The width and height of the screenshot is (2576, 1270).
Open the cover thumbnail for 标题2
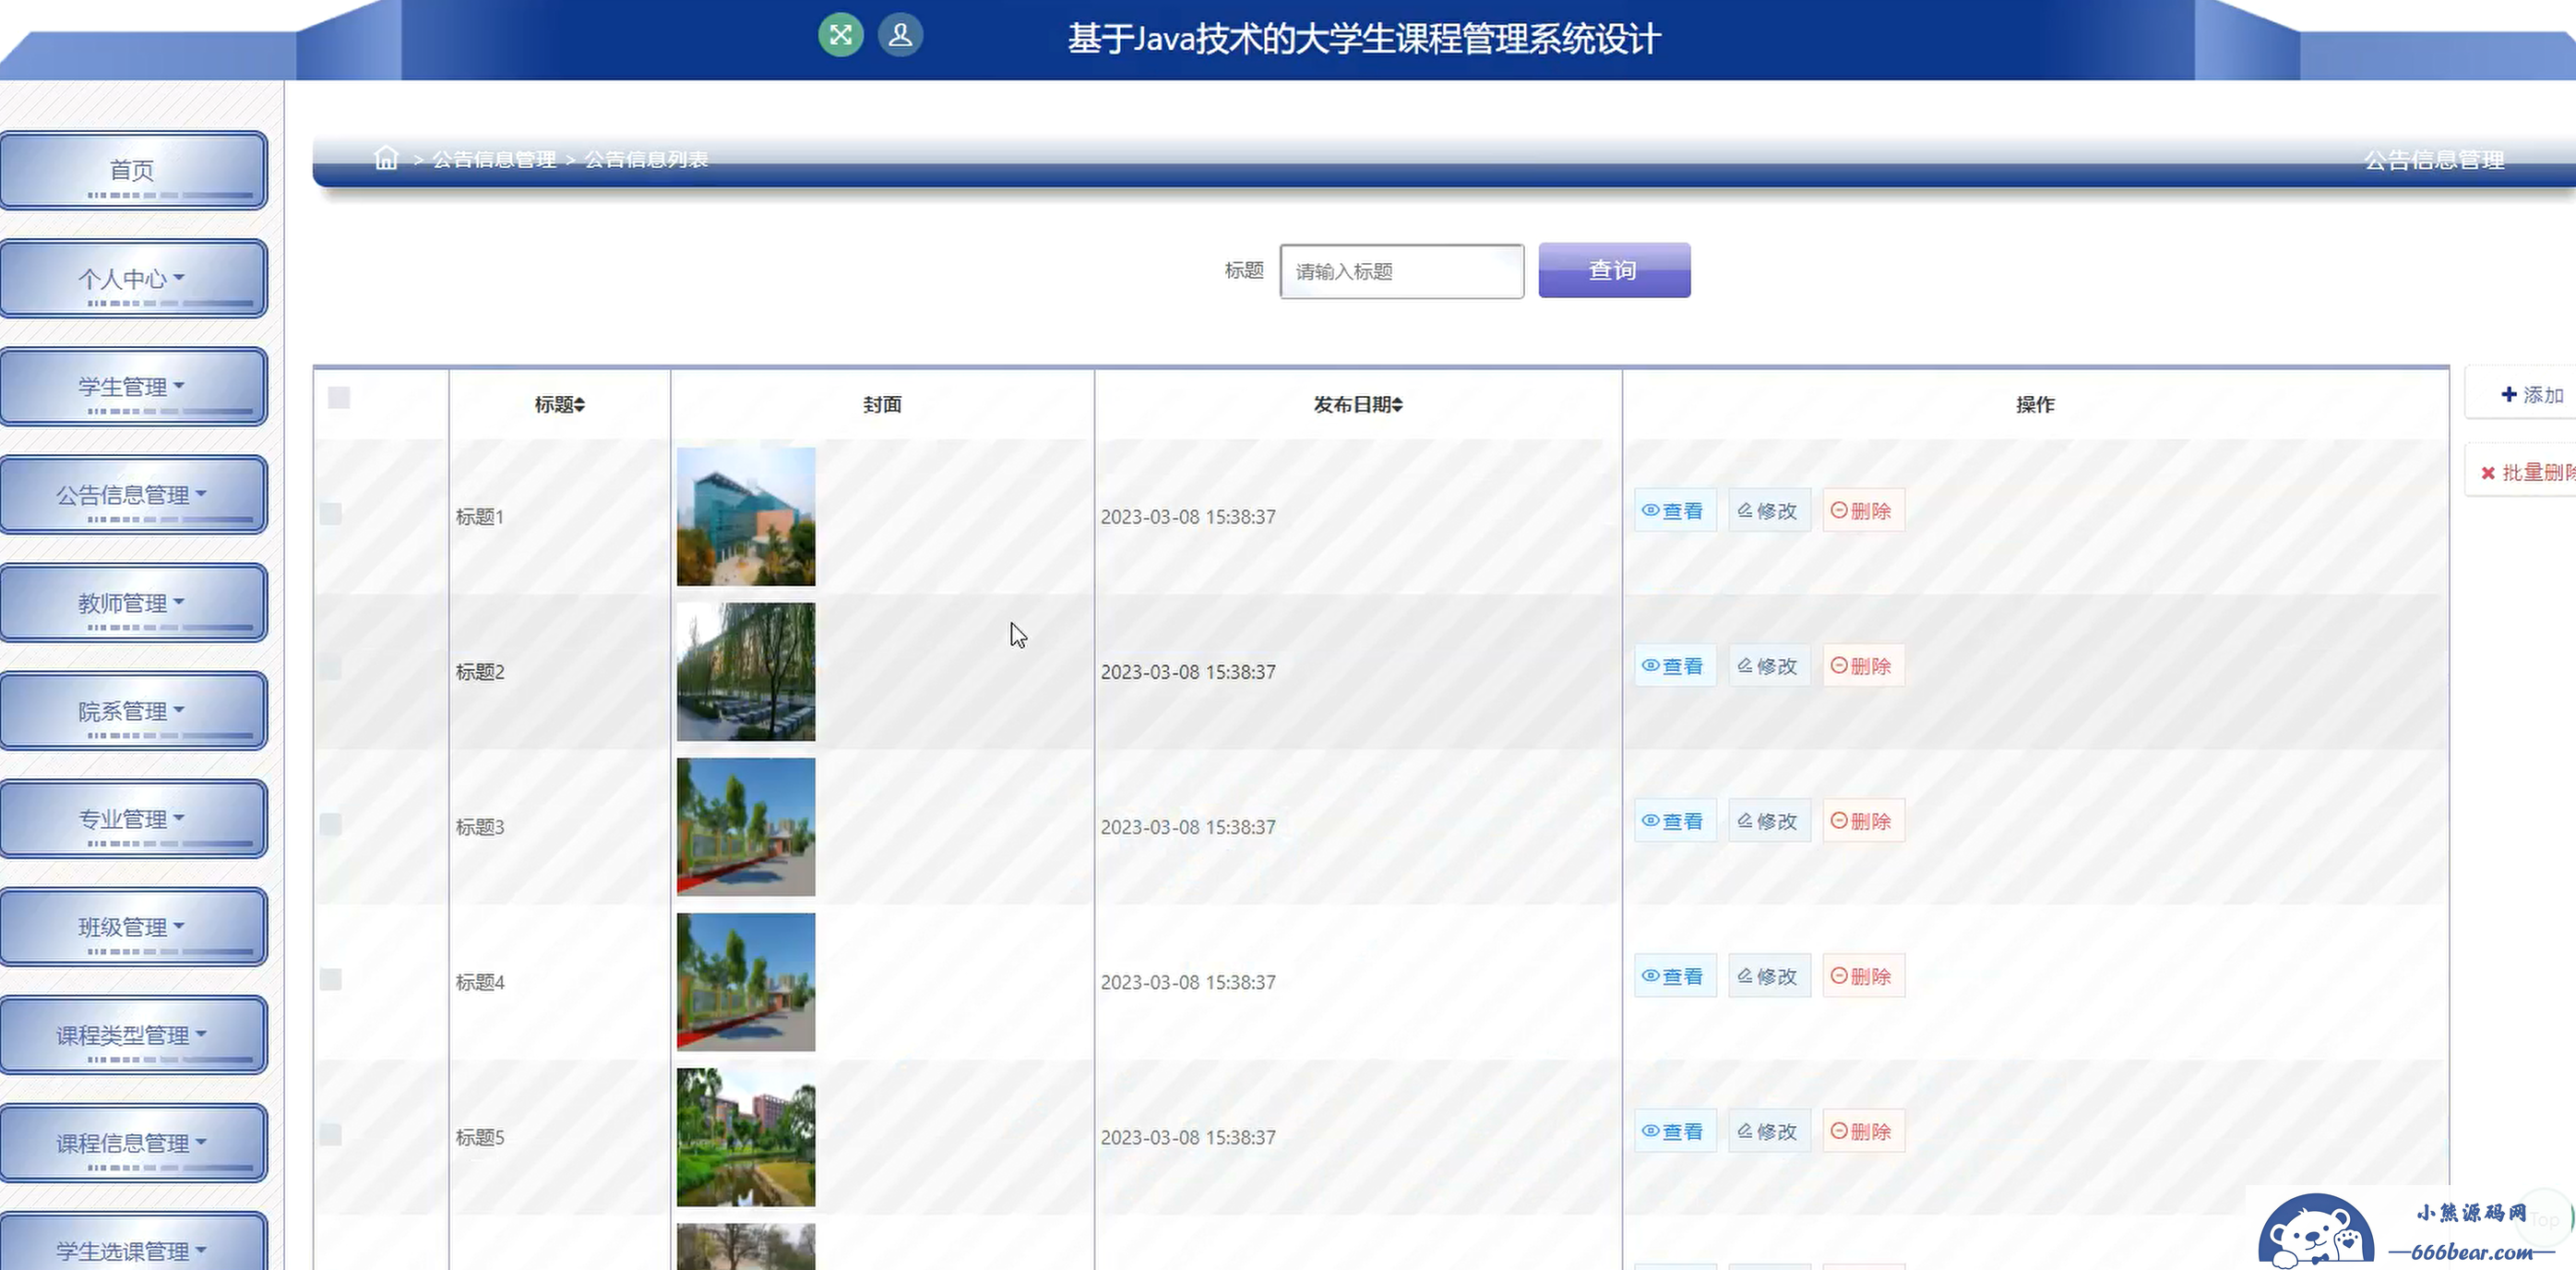(746, 671)
